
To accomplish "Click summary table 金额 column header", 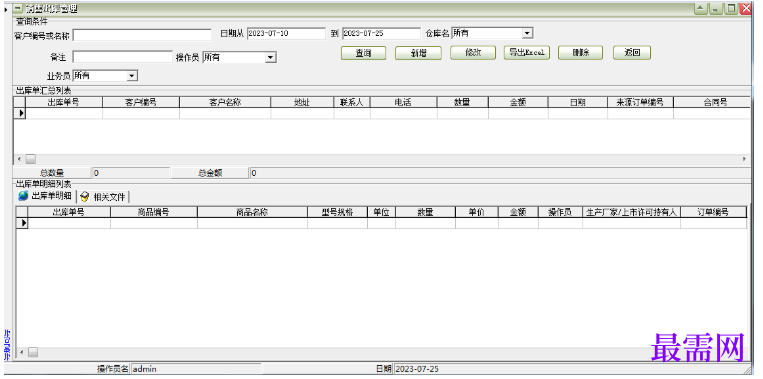I will pyautogui.click(x=518, y=102).
